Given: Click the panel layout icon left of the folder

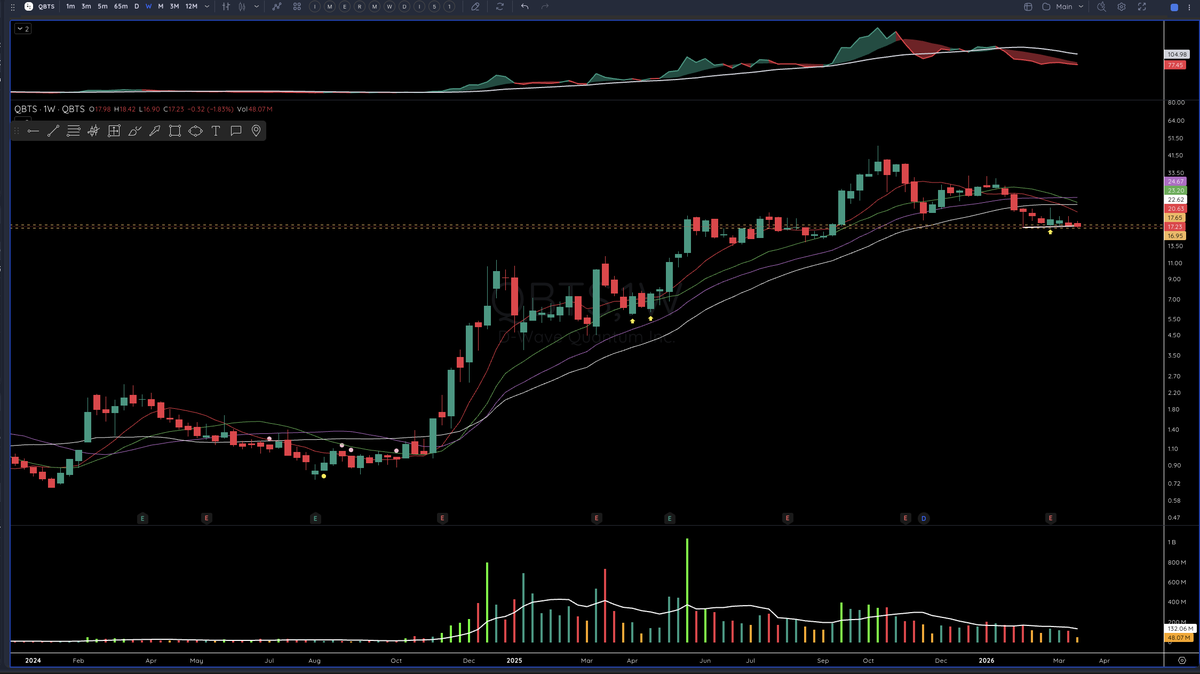Looking at the screenshot, I should (1028, 7).
